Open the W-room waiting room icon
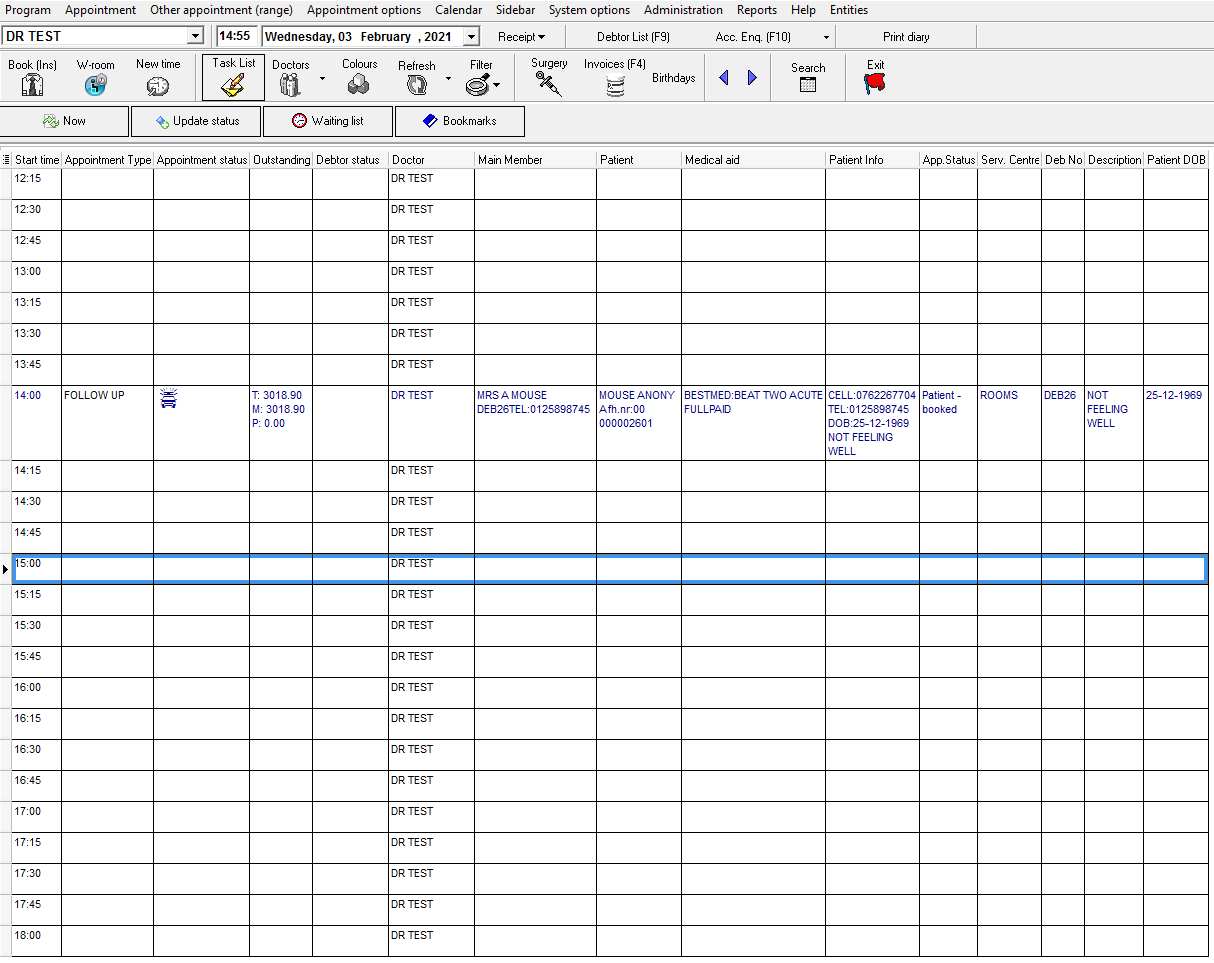This screenshot has height=963, width=1214. (95, 85)
